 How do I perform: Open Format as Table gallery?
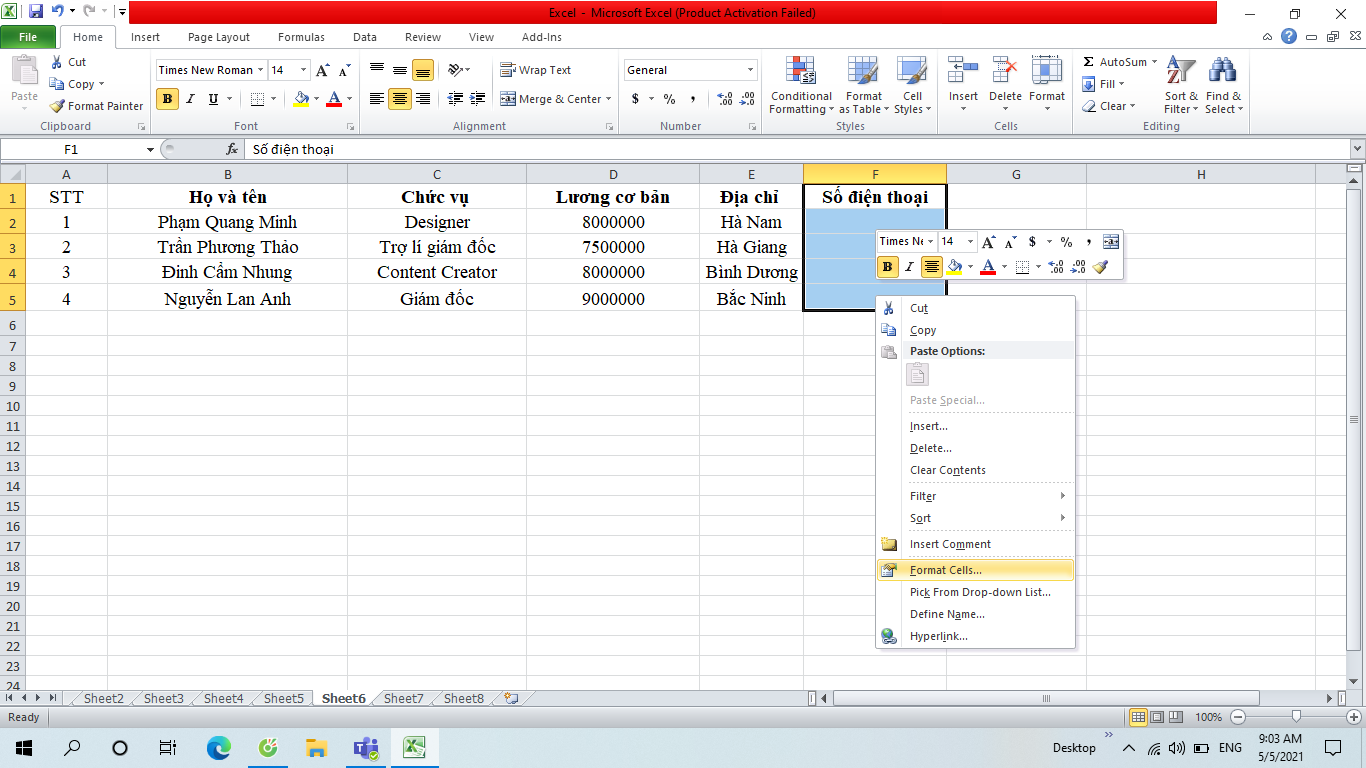pos(862,87)
